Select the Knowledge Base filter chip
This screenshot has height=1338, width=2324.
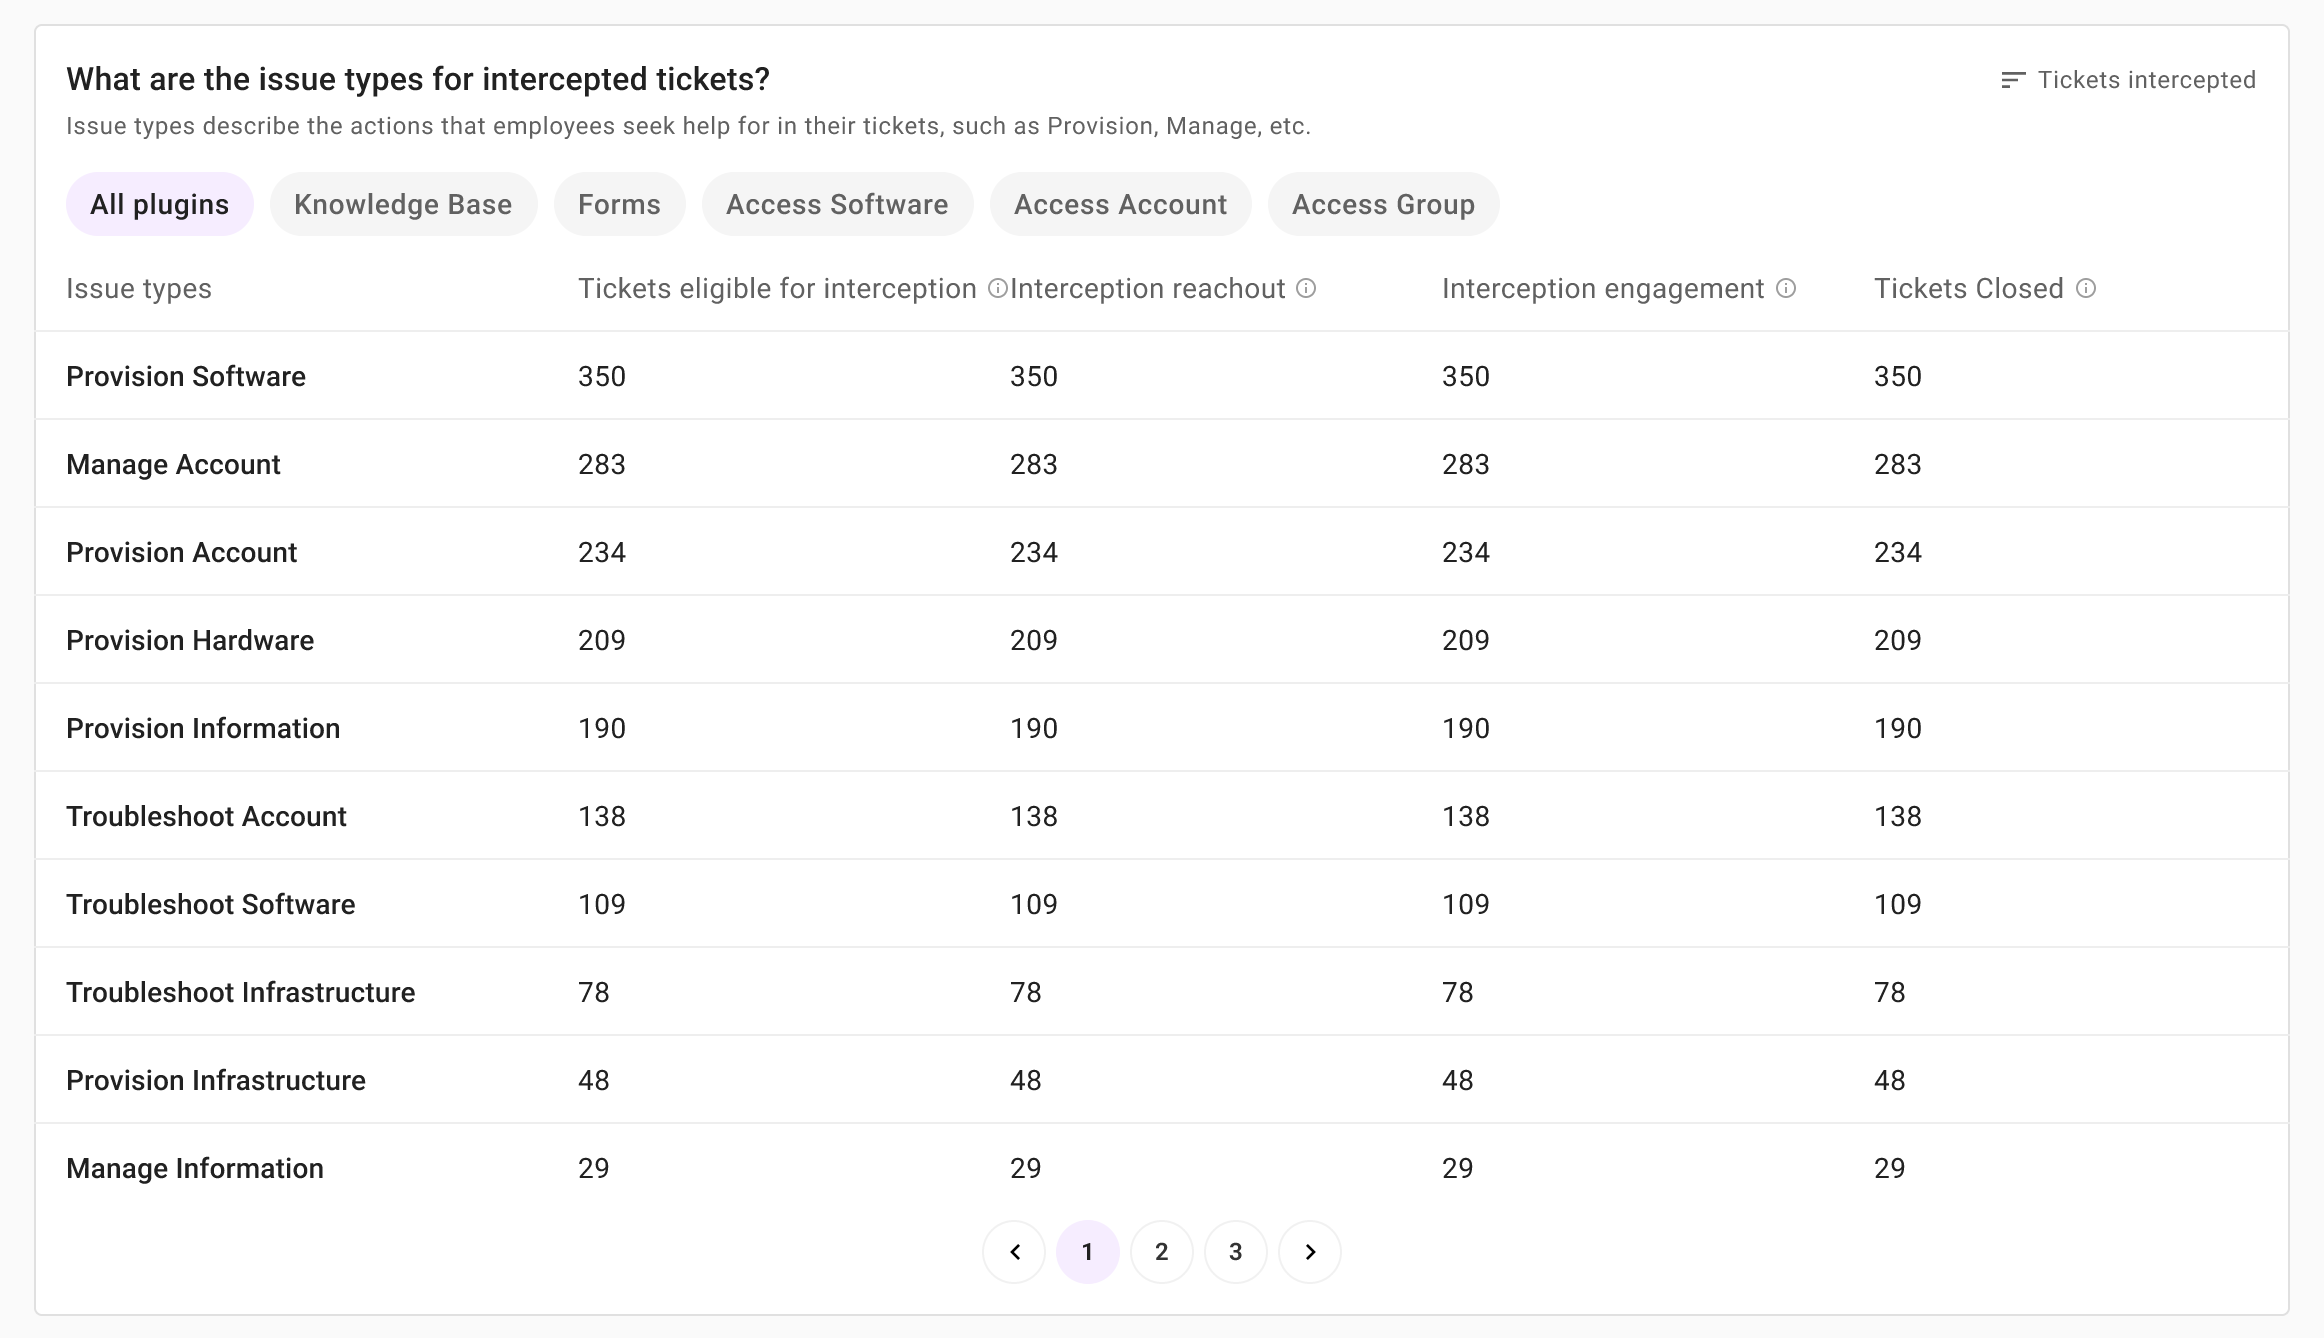pos(403,204)
